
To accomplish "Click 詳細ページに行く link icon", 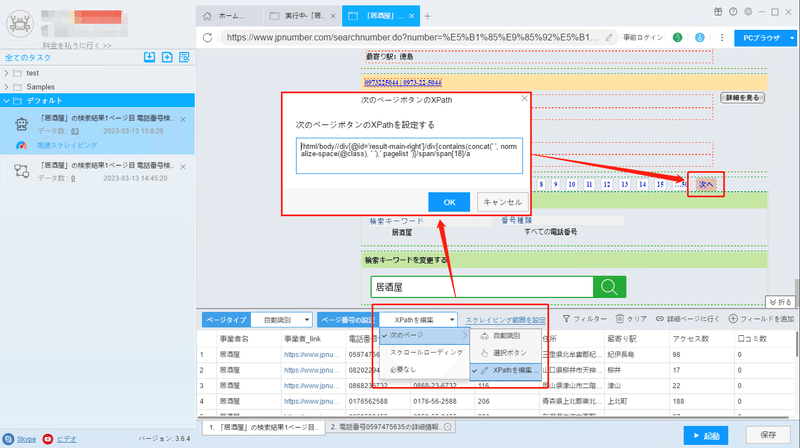I will point(660,319).
